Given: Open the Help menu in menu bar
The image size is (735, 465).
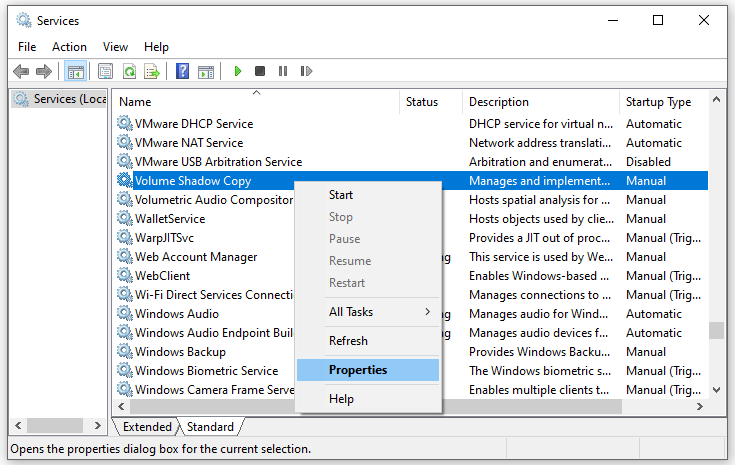Looking at the screenshot, I should pos(156,47).
